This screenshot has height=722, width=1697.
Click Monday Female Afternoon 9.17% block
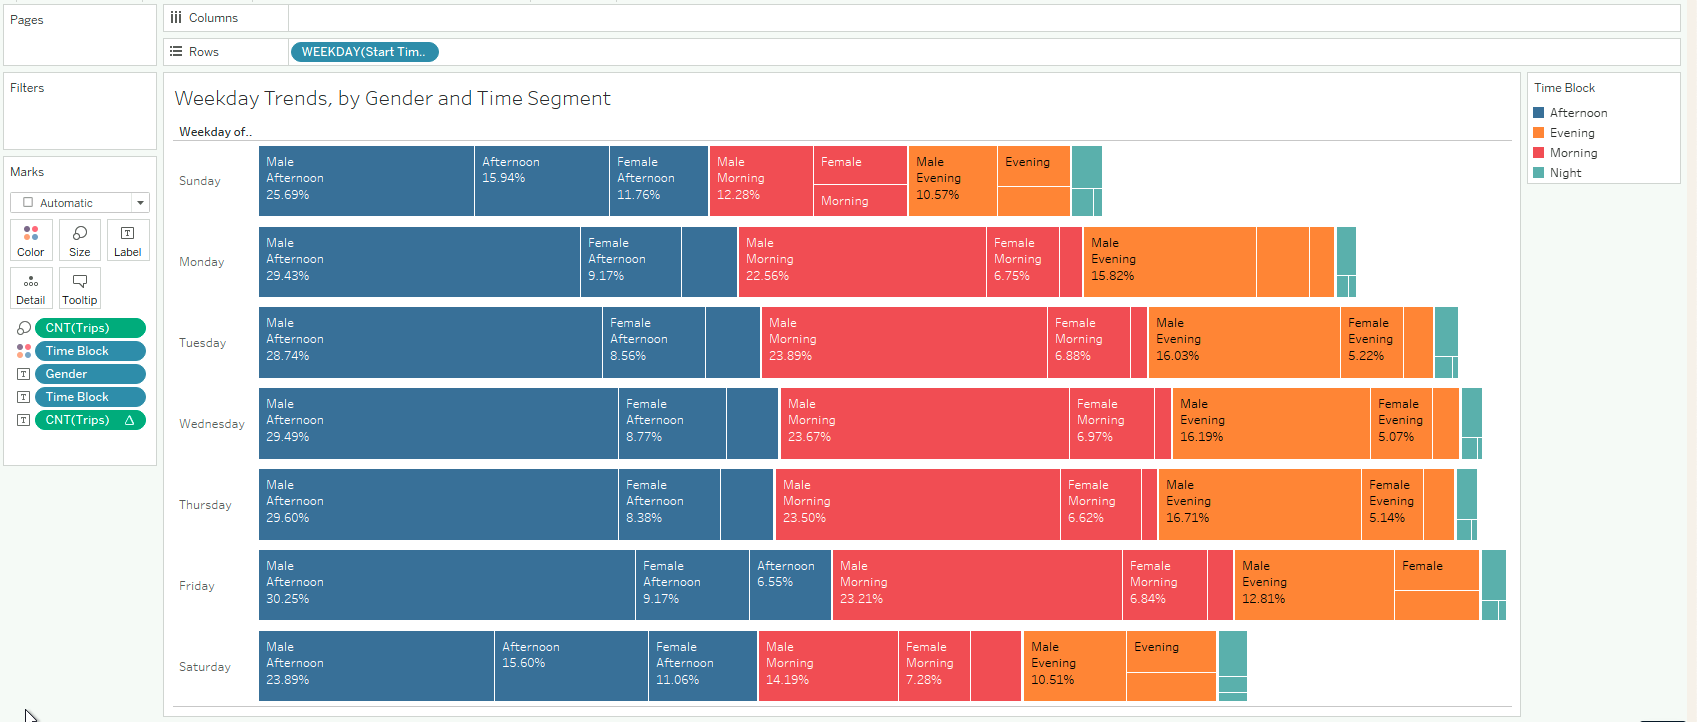631,262
